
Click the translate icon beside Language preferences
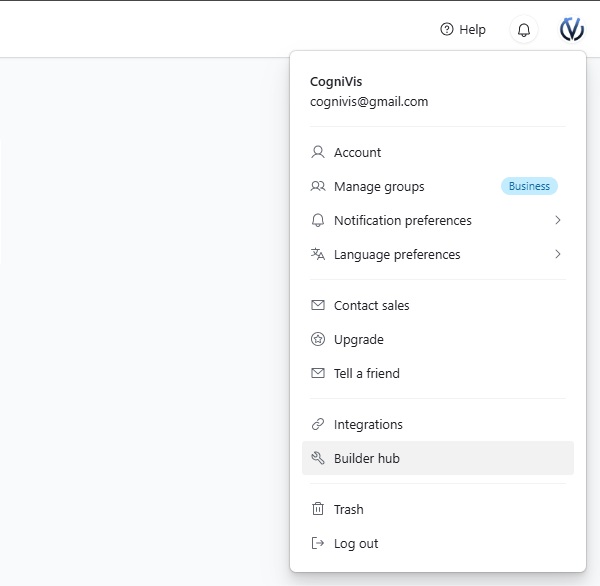318,255
